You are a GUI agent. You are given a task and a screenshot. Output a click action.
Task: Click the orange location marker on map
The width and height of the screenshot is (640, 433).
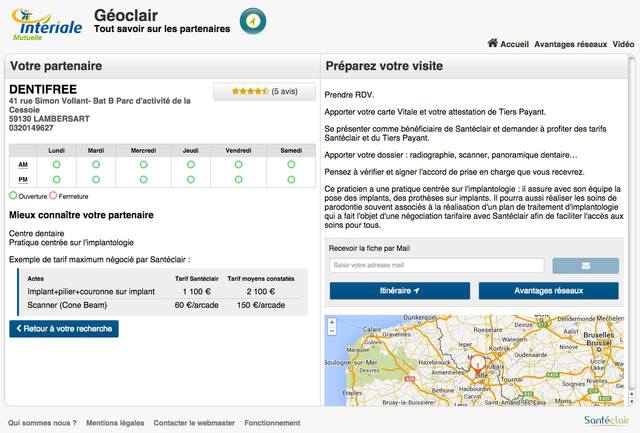pyautogui.click(x=477, y=365)
